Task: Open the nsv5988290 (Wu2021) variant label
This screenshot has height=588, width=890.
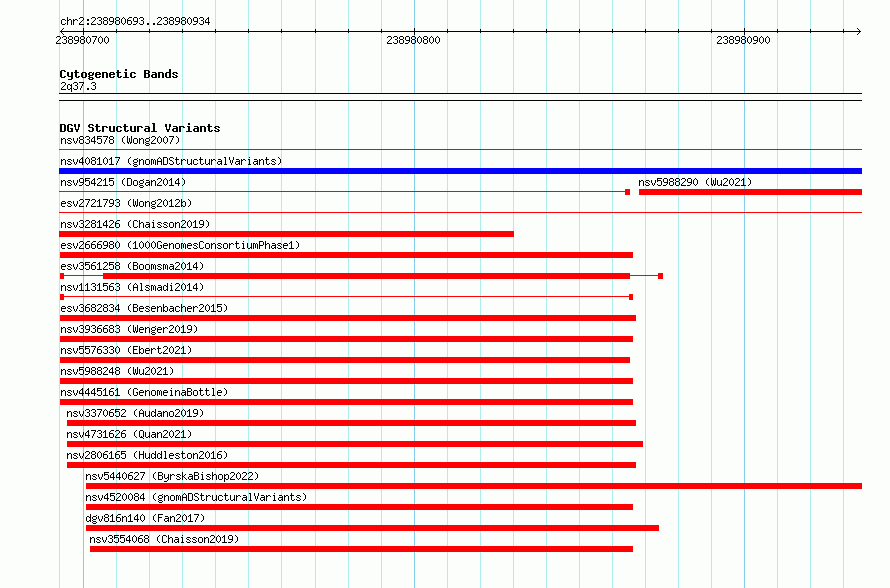Action: [x=695, y=182]
